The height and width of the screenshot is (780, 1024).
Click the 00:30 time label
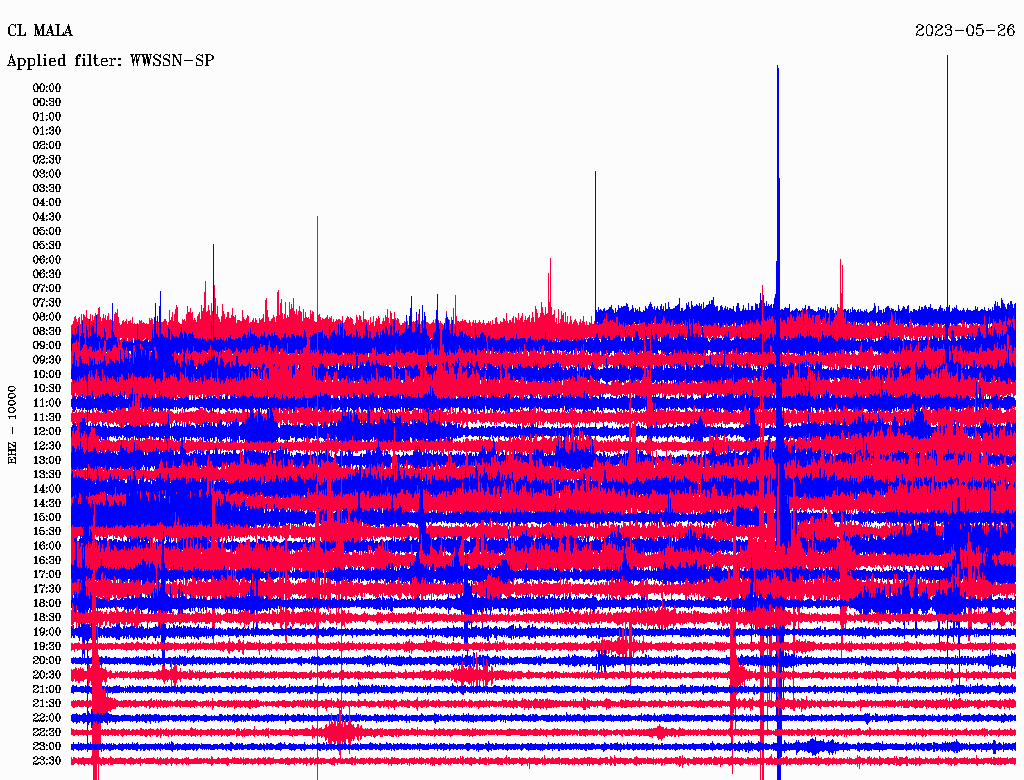pos(47,102)
